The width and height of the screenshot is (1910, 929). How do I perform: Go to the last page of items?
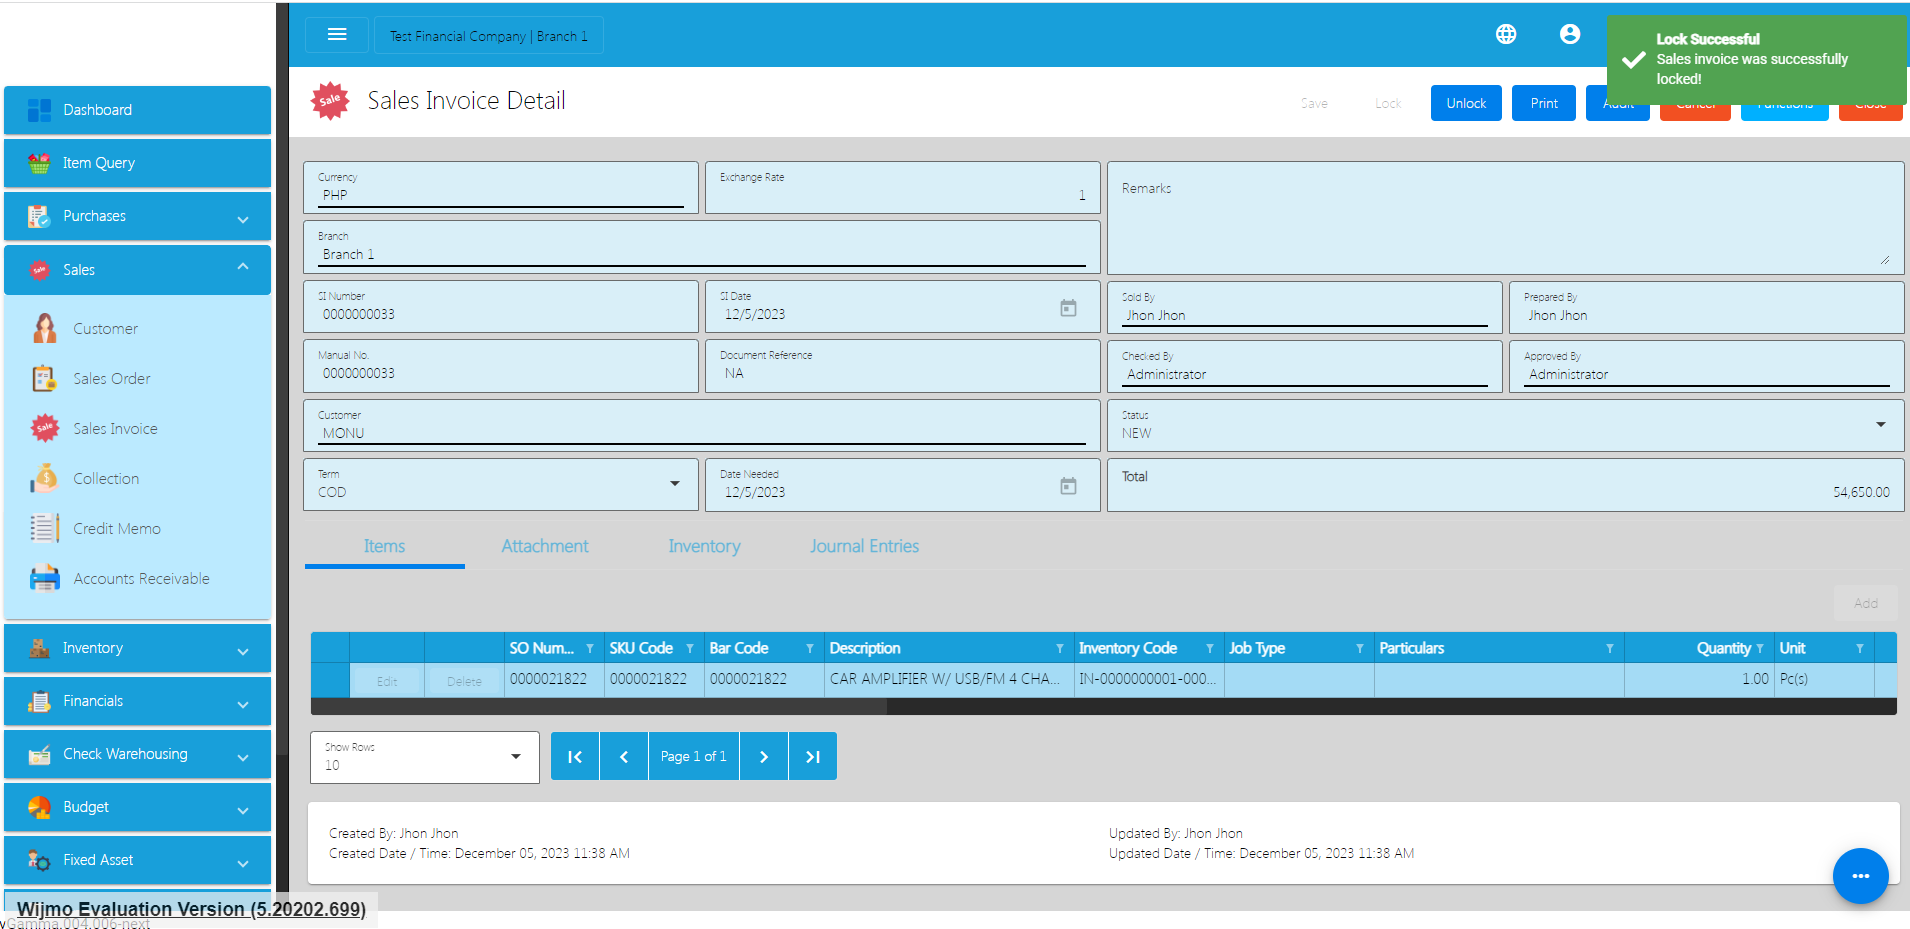pos(812,757)
